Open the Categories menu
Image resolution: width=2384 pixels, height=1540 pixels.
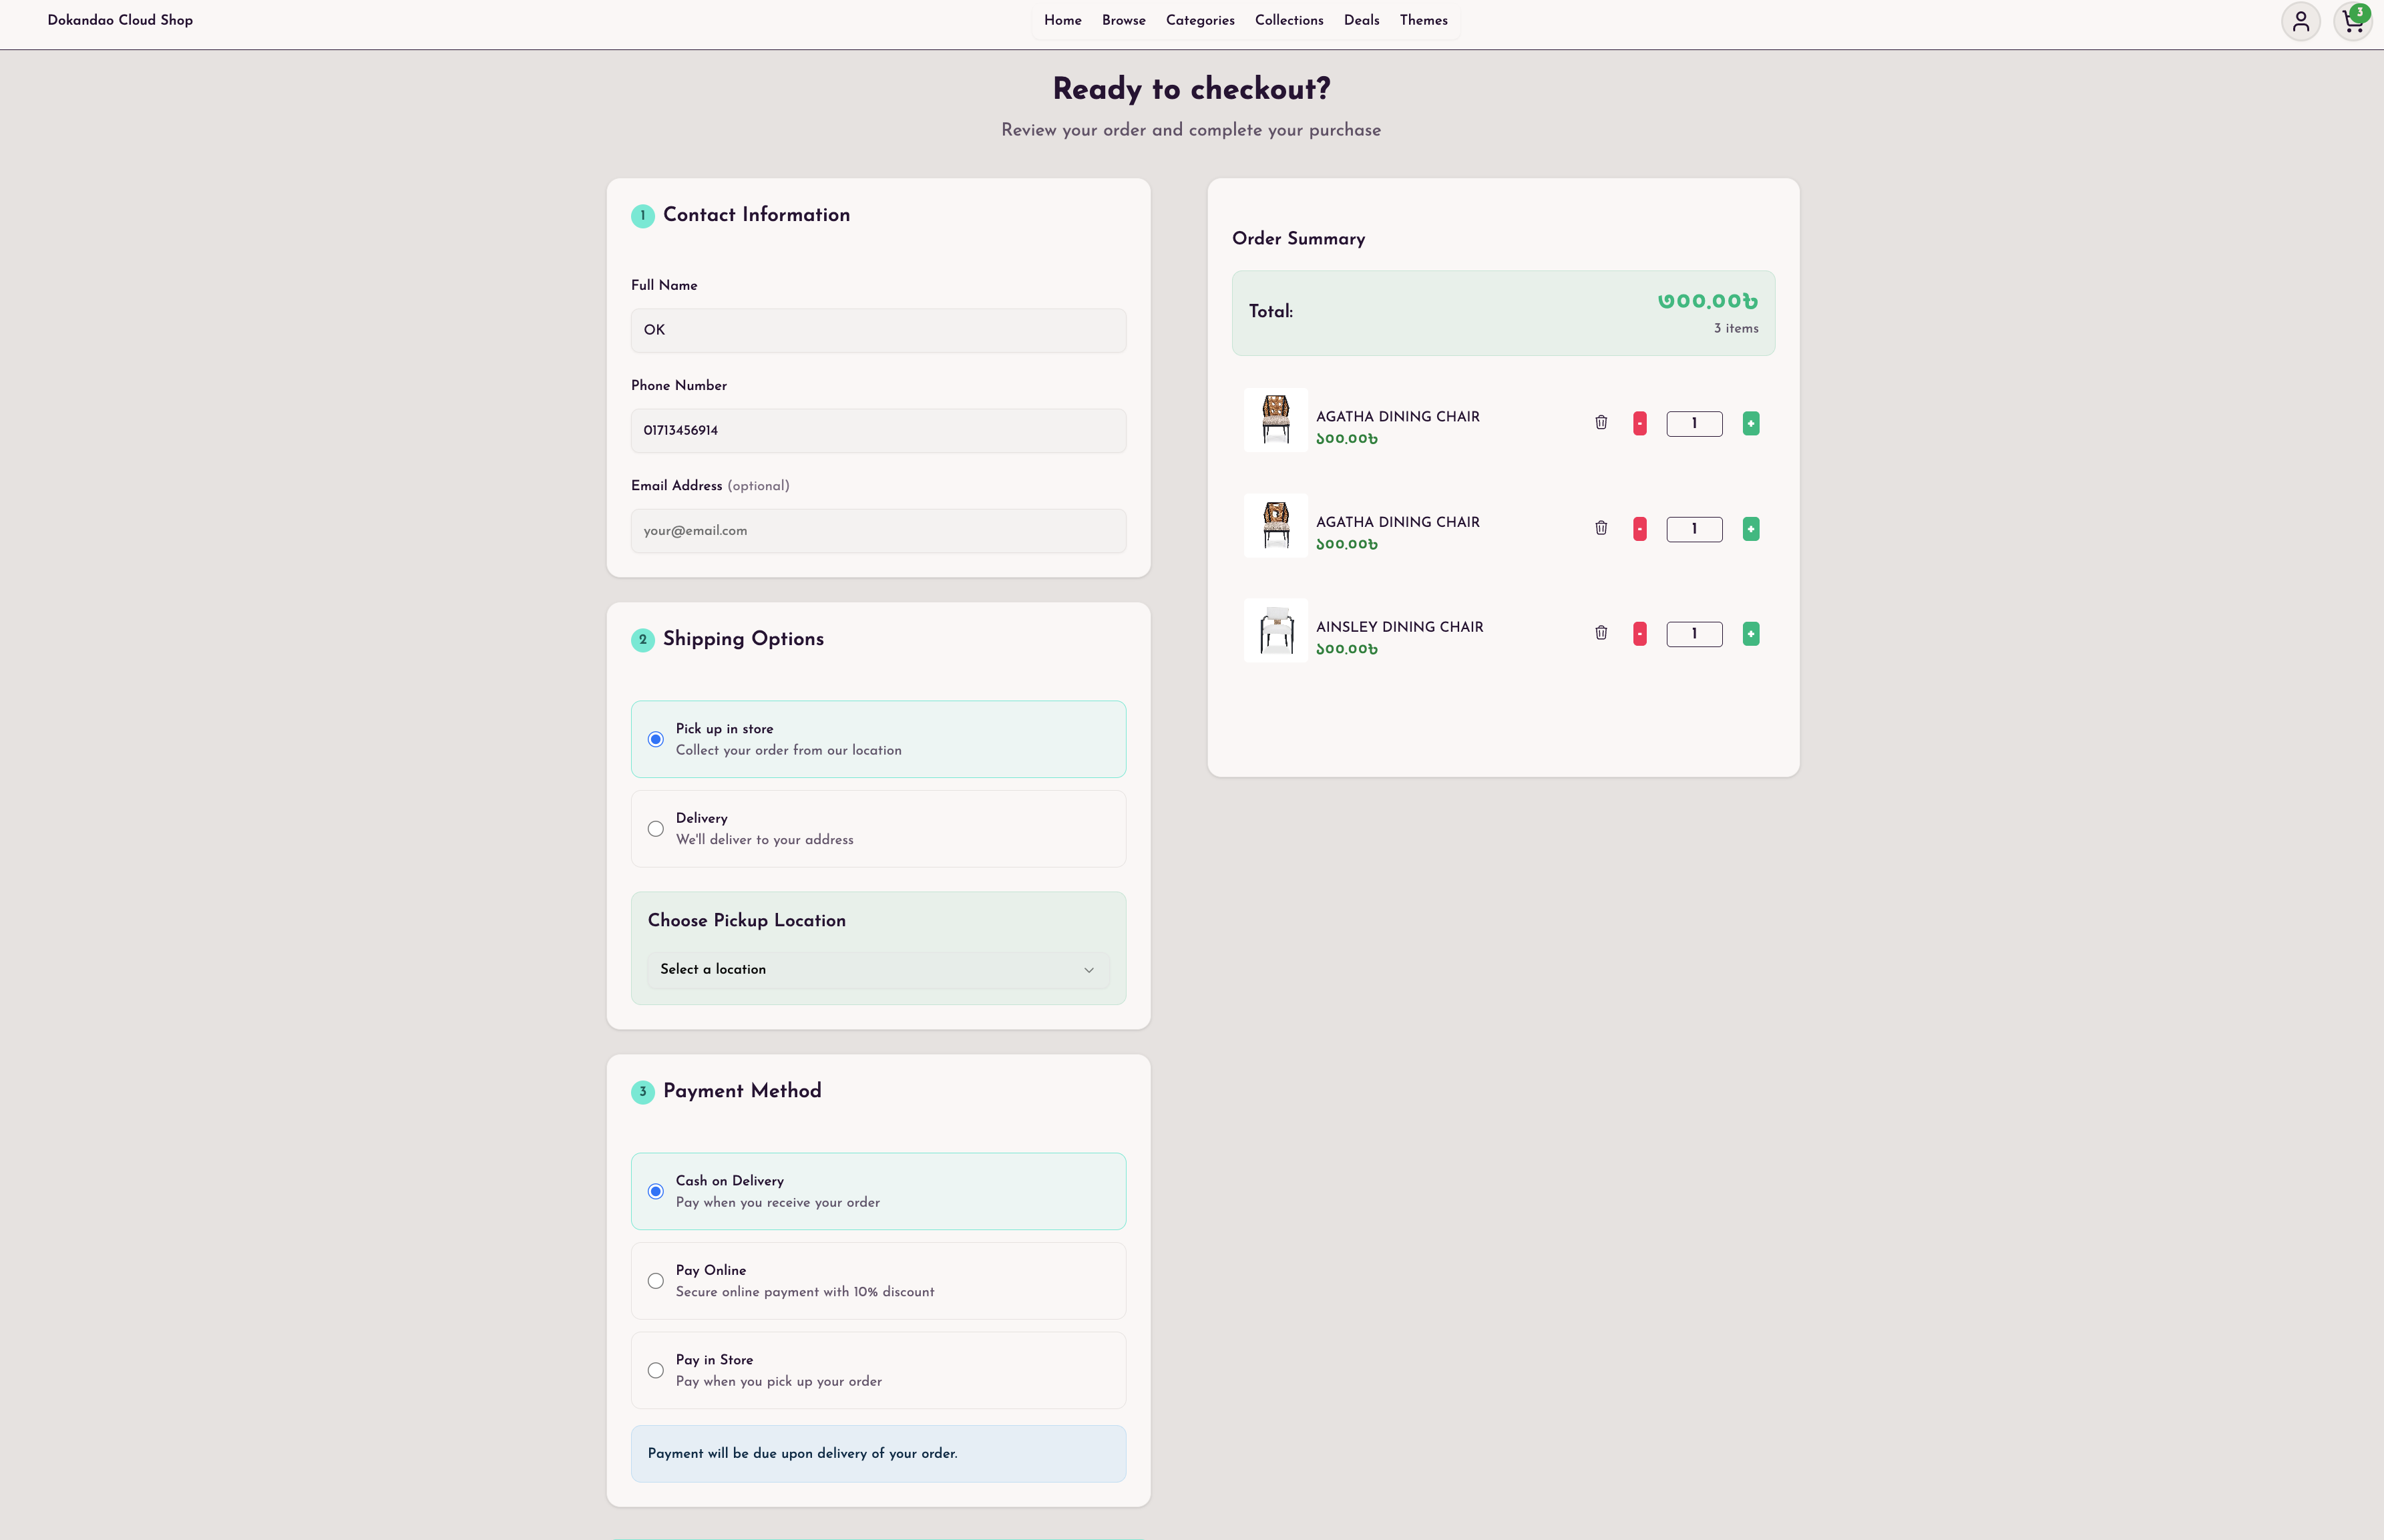click(x=1200, y=20)
